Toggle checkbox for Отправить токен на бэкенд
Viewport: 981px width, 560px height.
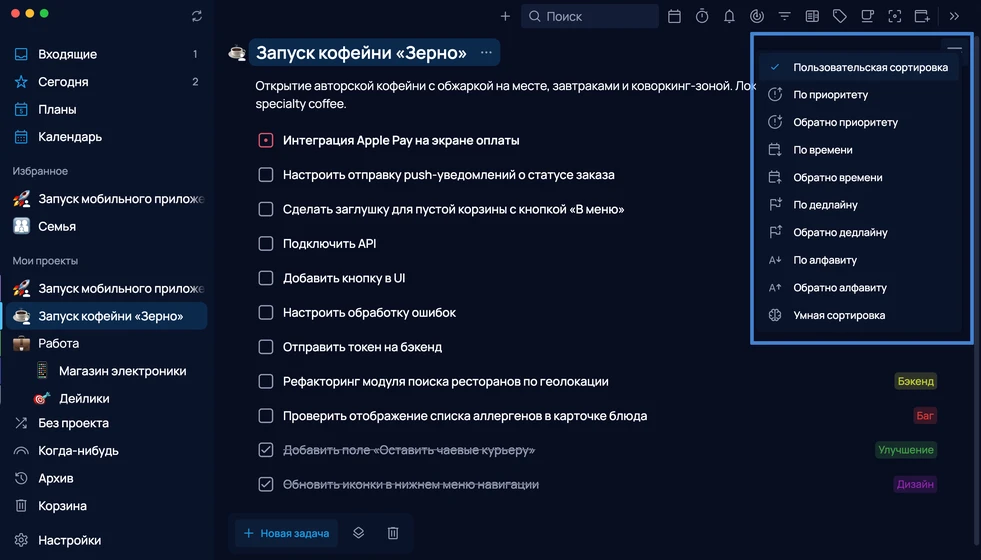266,347
